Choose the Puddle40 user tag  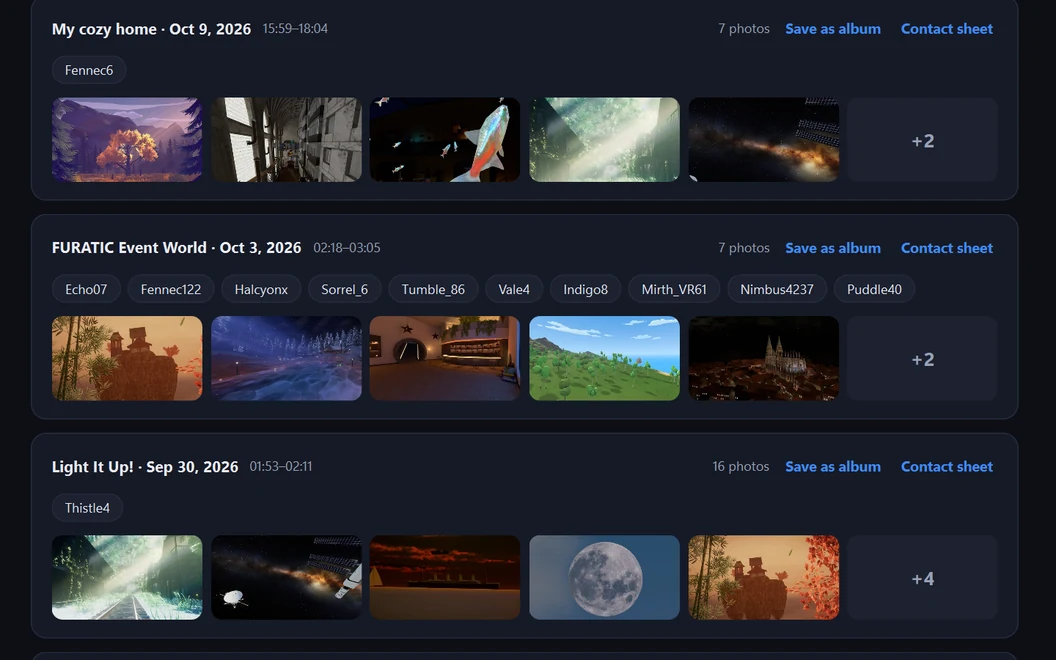coord(874,289)
